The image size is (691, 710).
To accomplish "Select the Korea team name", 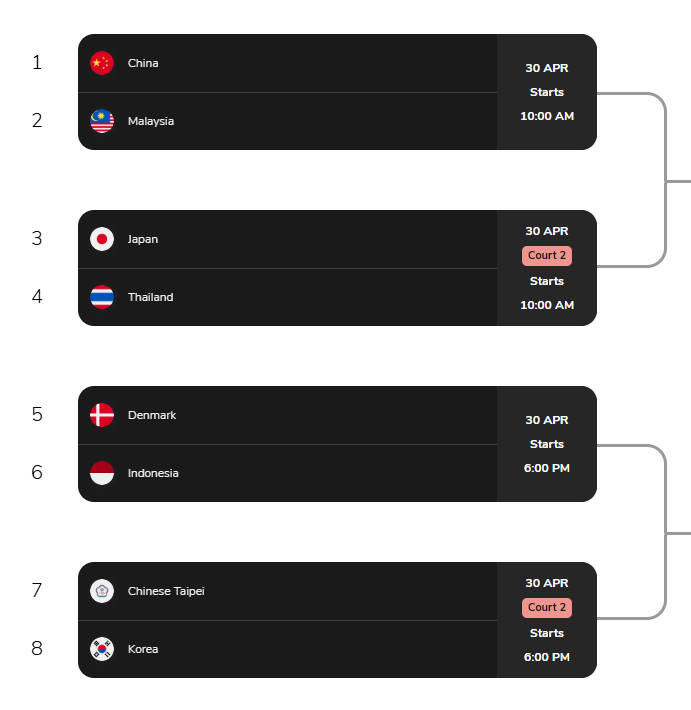I will [143, 649].
